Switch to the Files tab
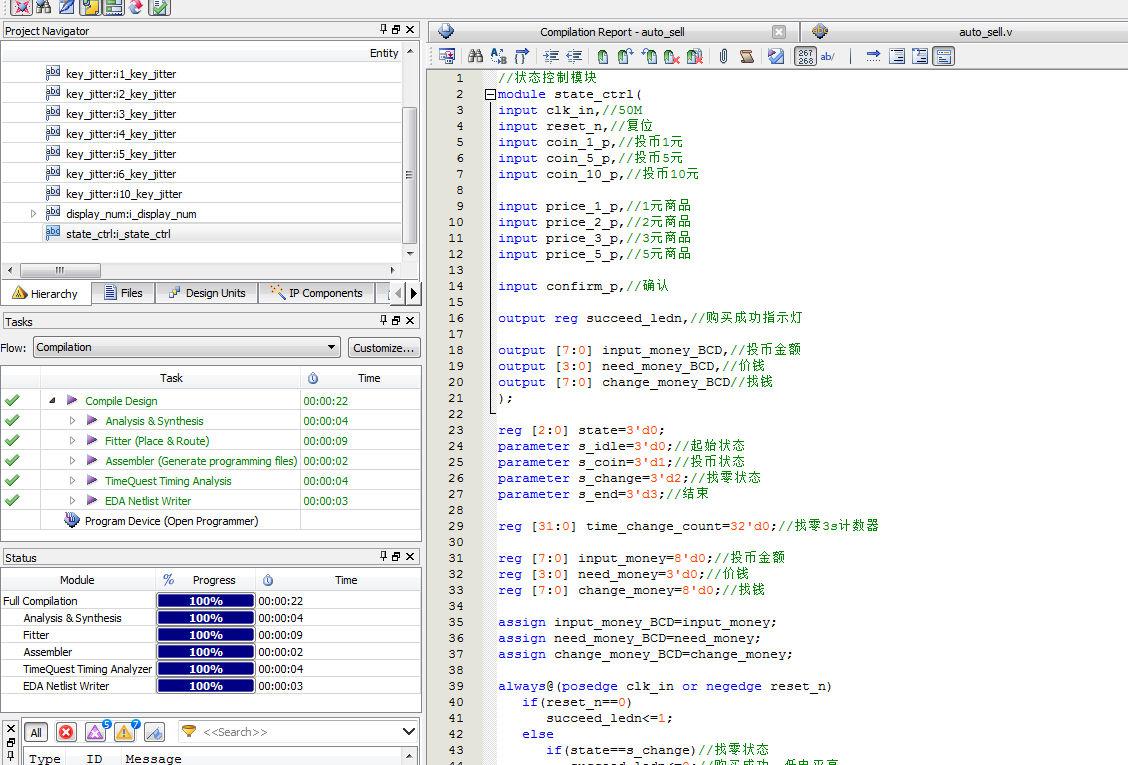The height and width of the screenshot is (765, 1128). click(121, 293)
